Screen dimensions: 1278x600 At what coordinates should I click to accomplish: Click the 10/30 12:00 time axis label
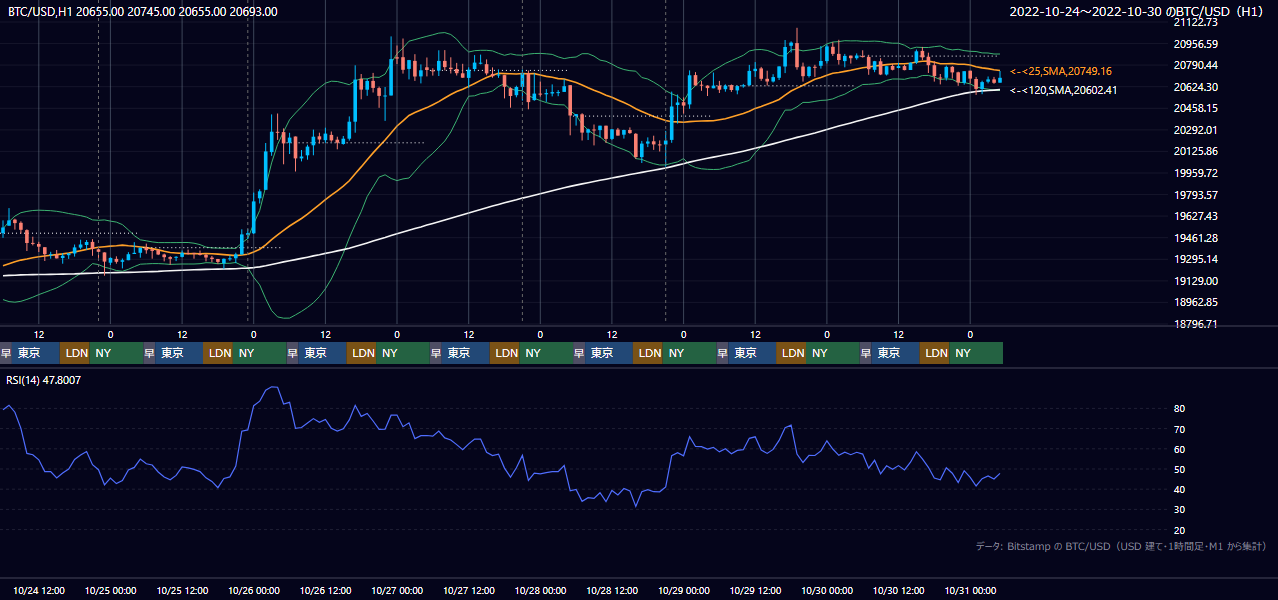pyautogui.click(x=899, y=591)
